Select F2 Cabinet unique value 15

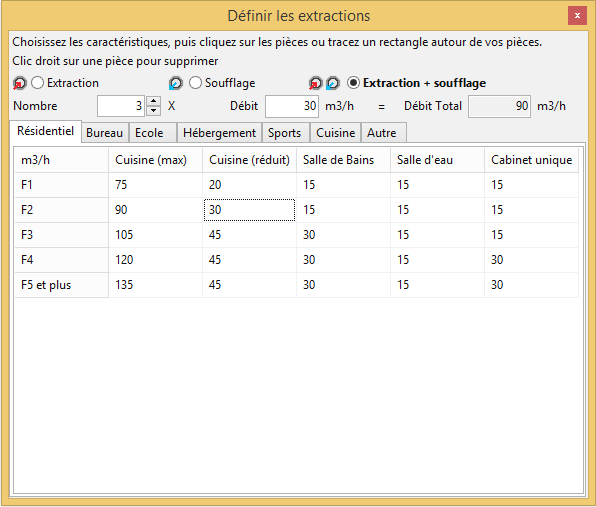click(x=531, y=210)
